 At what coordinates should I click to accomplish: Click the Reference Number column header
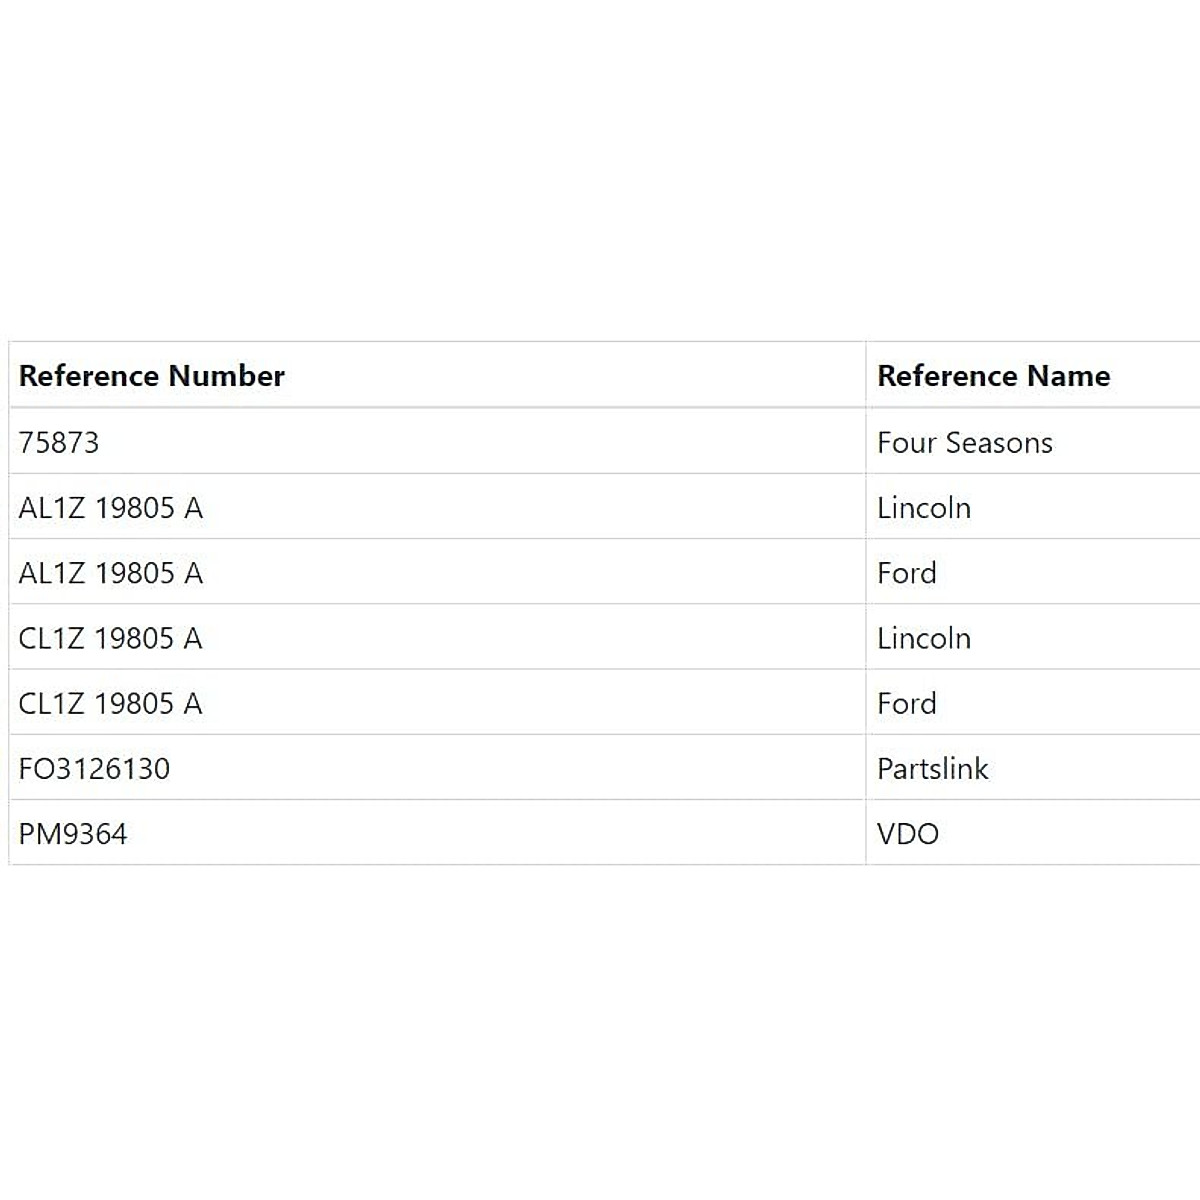tap(152, 376)
